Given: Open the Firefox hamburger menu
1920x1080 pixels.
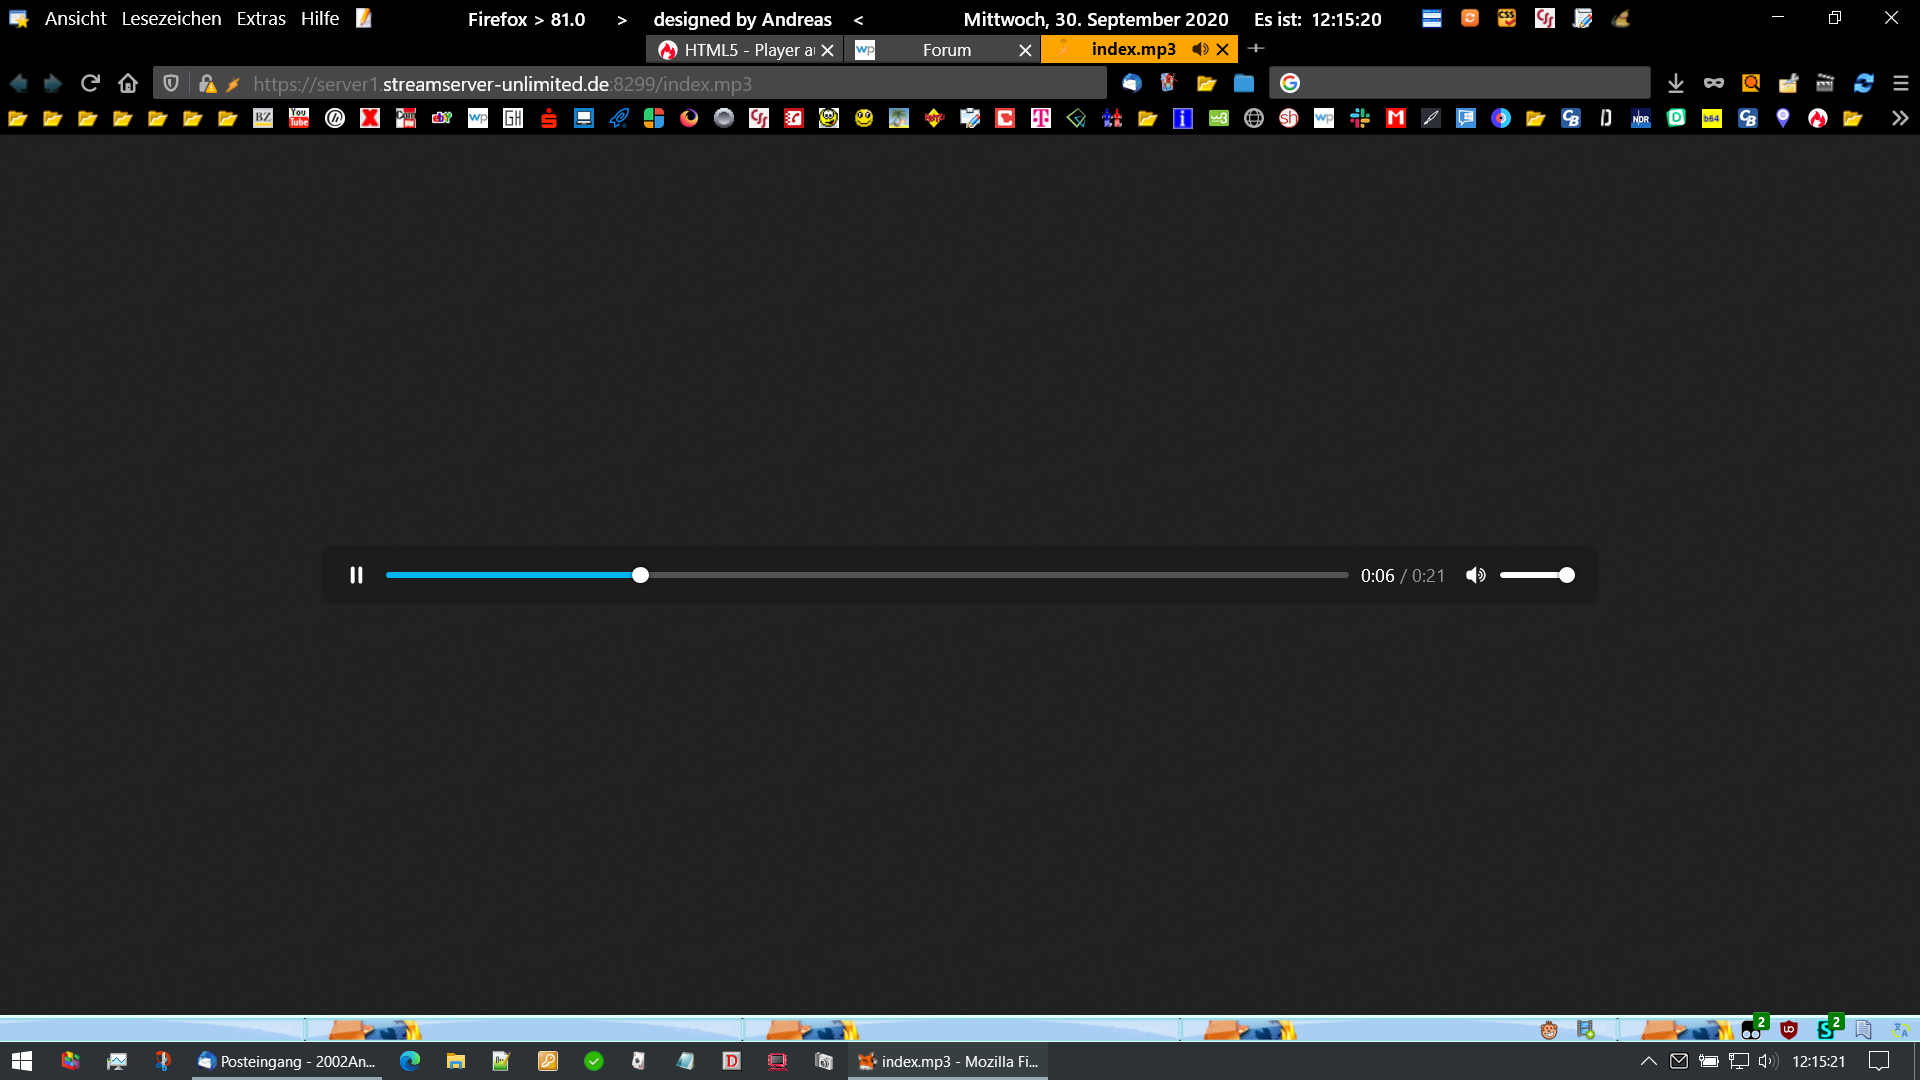Looking at the screenshot, I should click(1900, 83).
